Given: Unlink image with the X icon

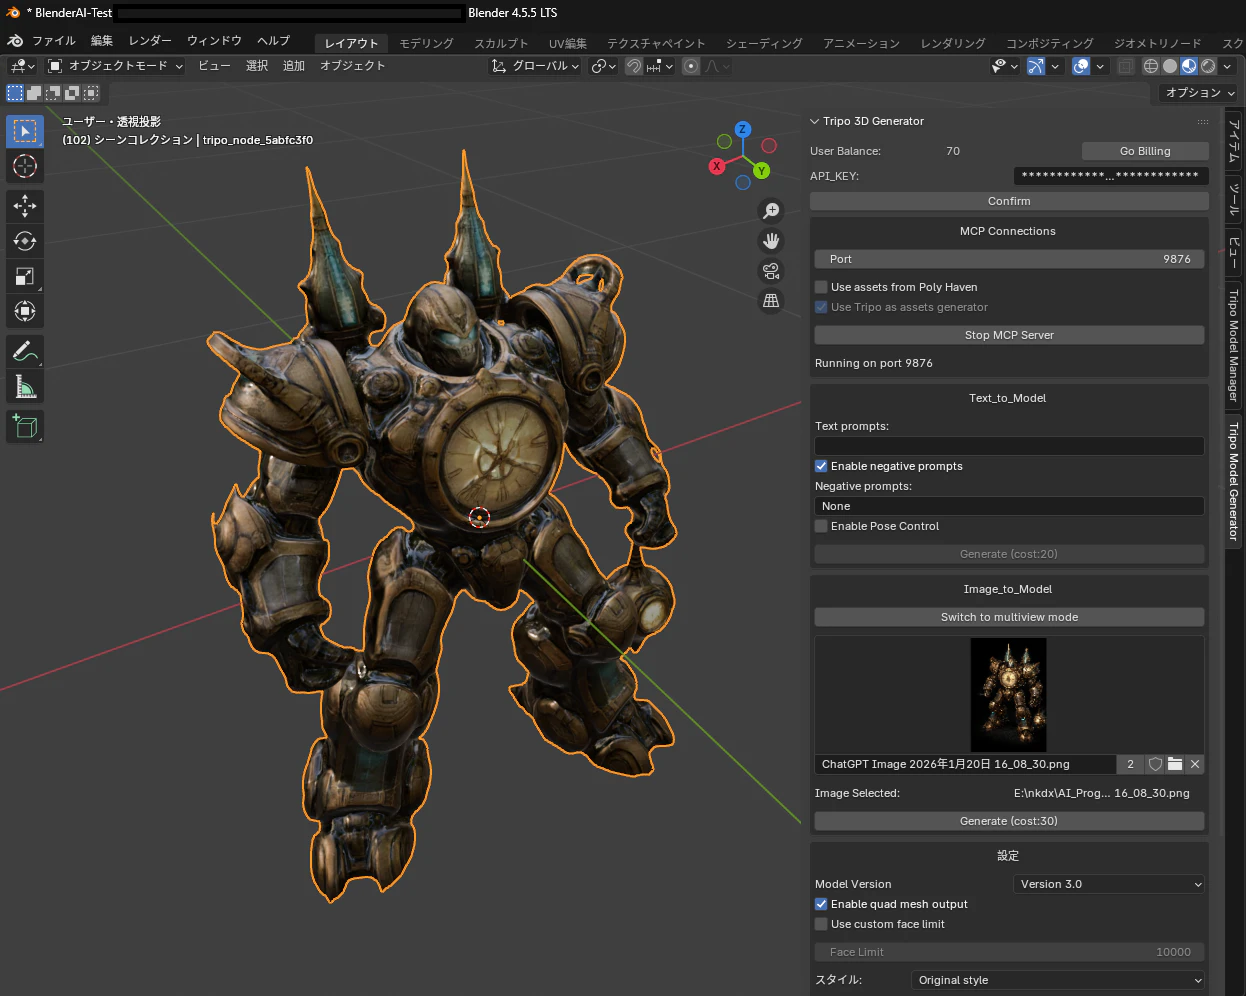Looking at the screenshot, I should (x=1195, y=764).
